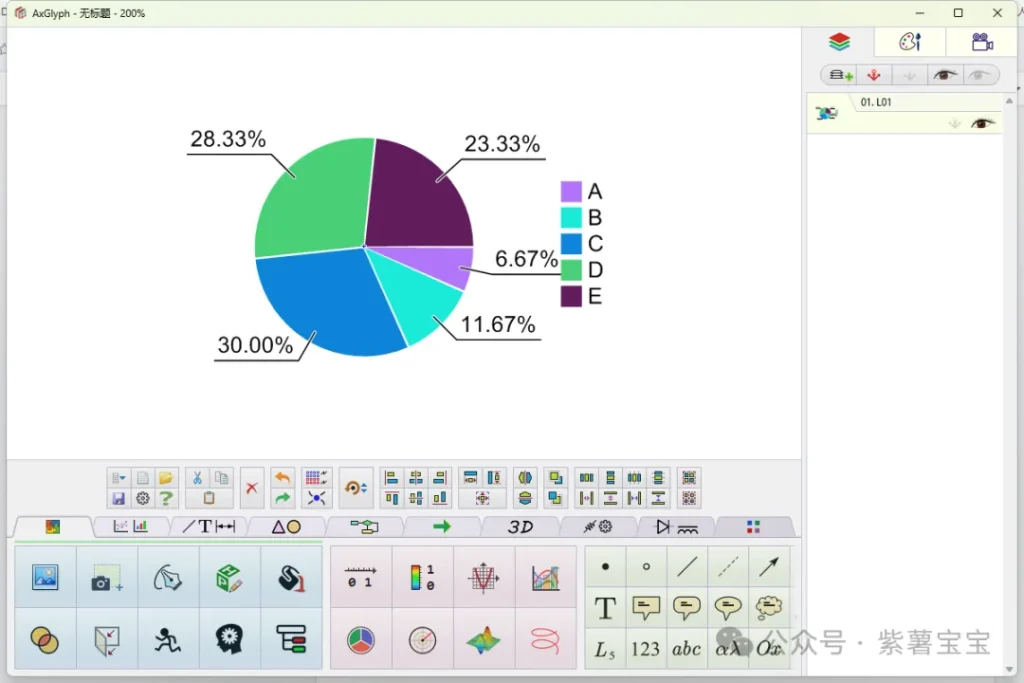Hide all layers with the faded eye button
Viewport: 1024px width, 683px height.
coord(980,75)
